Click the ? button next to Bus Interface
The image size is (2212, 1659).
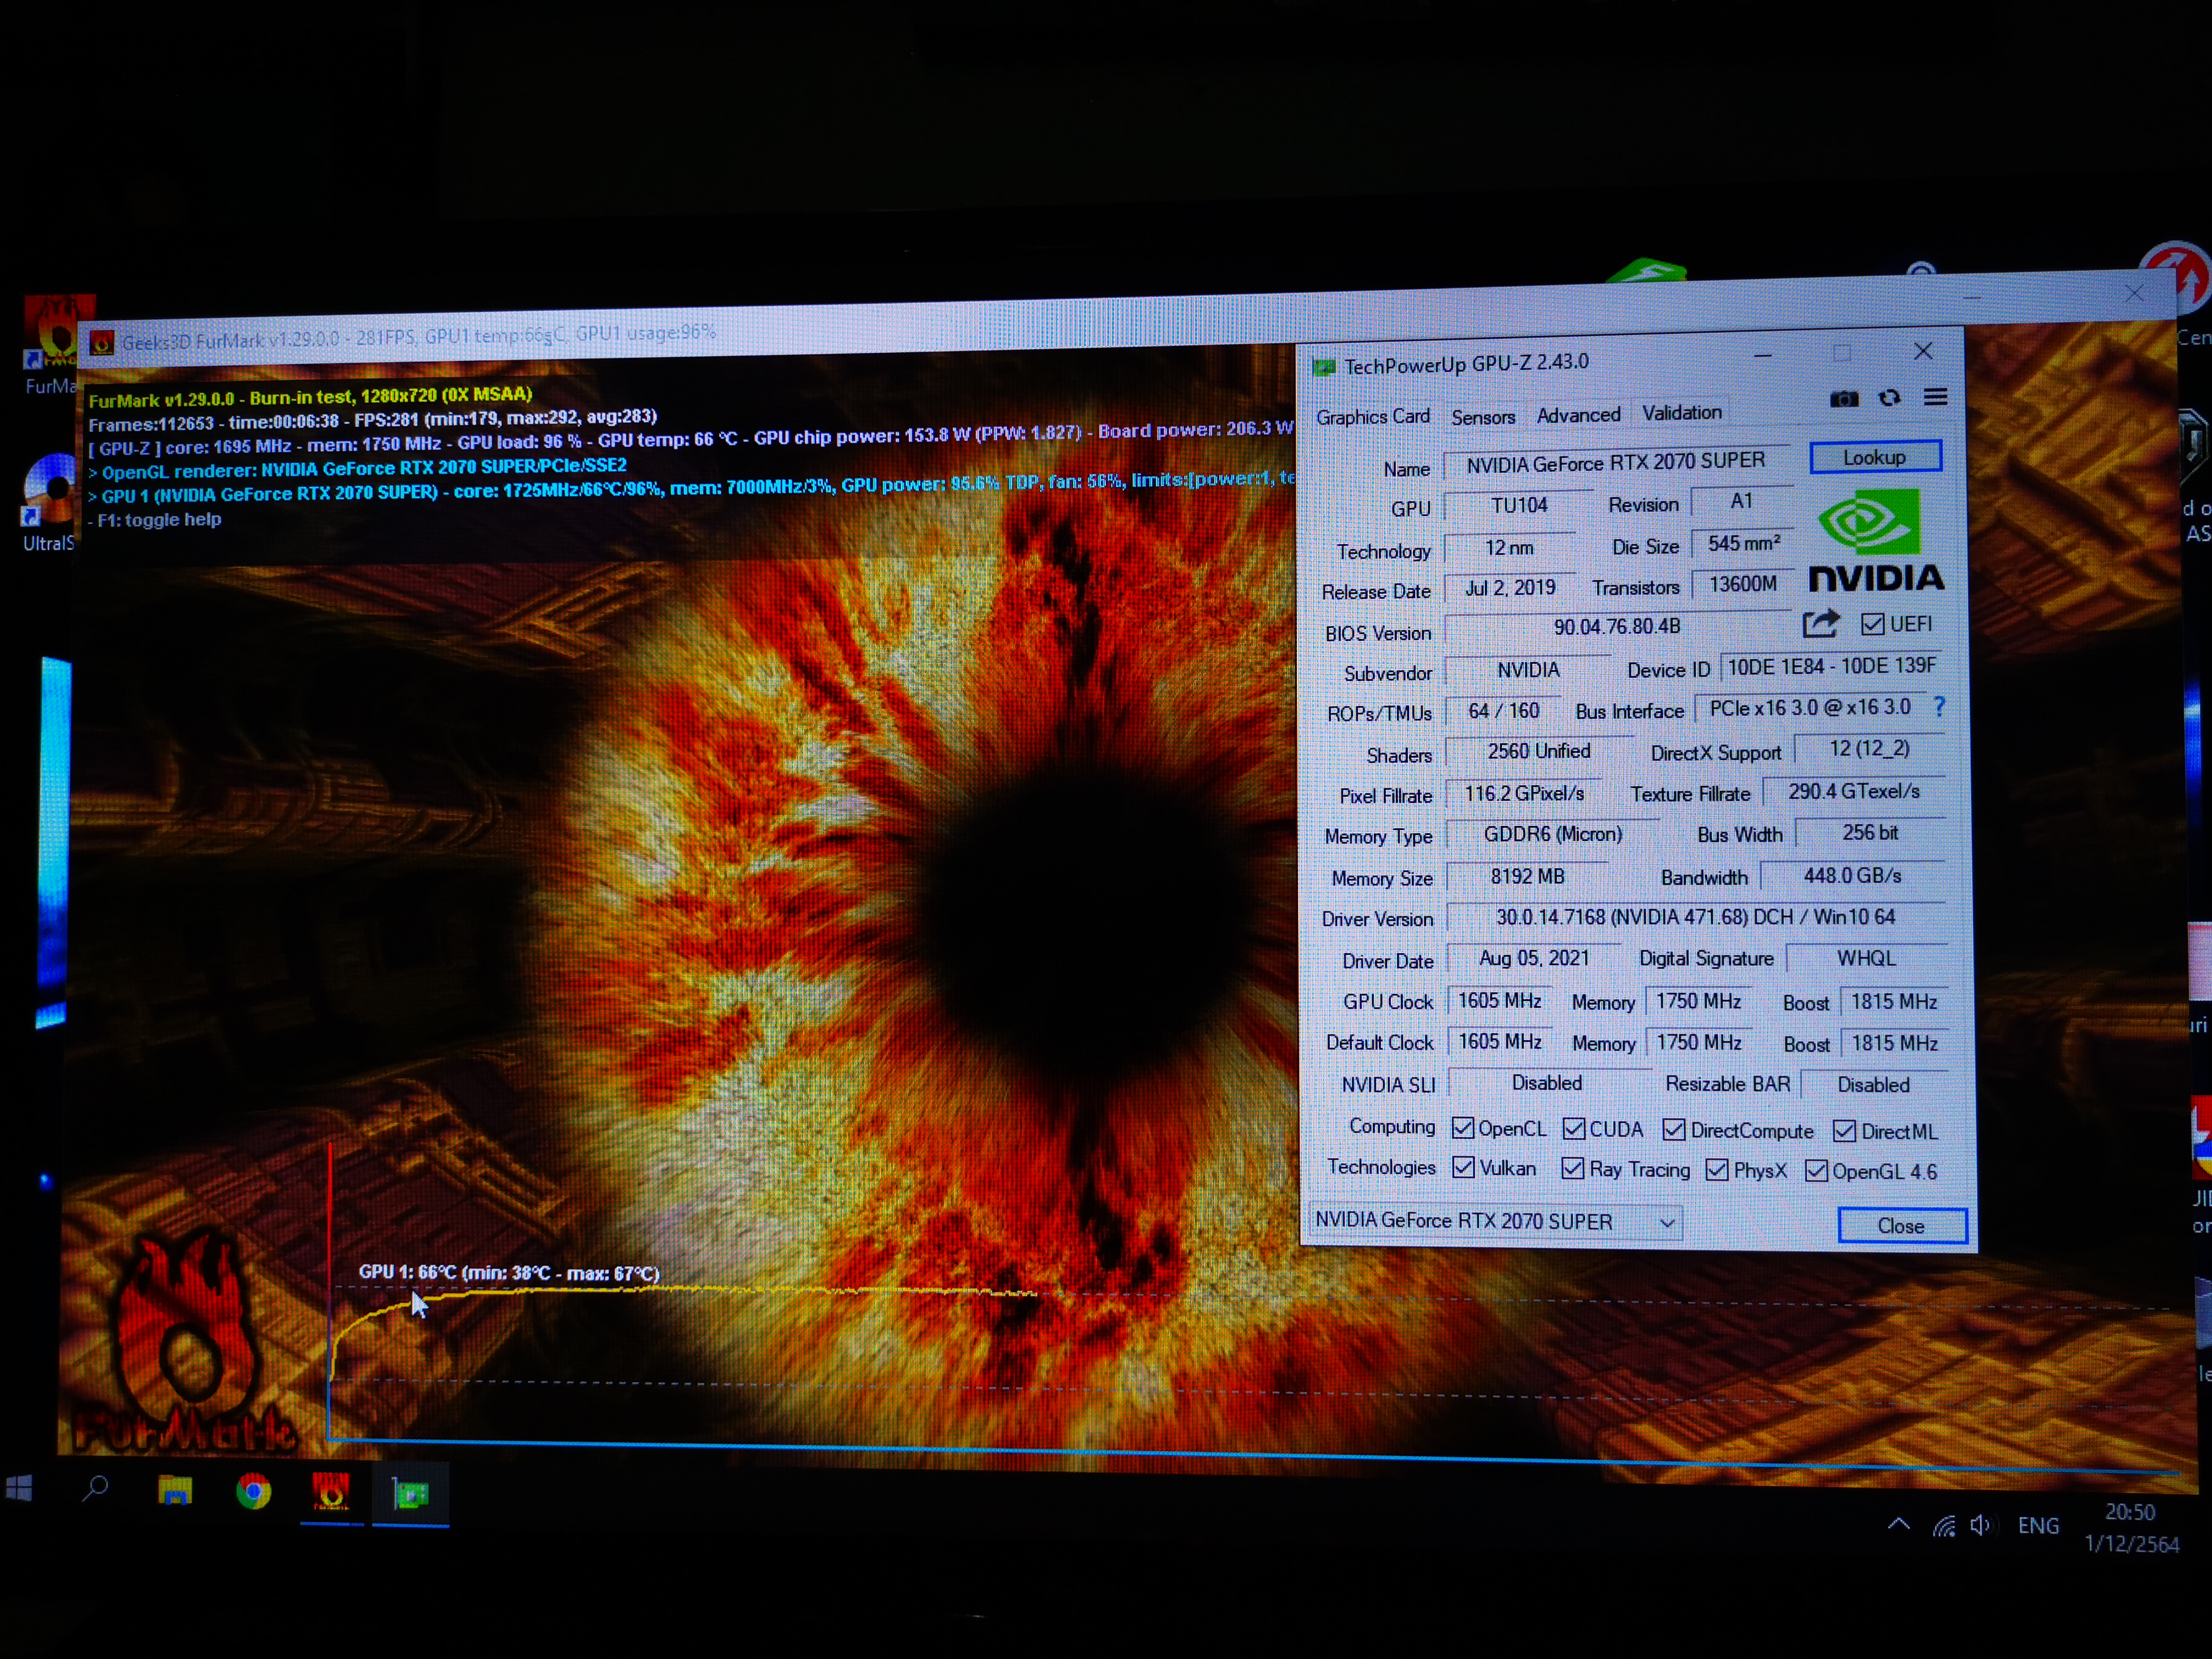1939,707
